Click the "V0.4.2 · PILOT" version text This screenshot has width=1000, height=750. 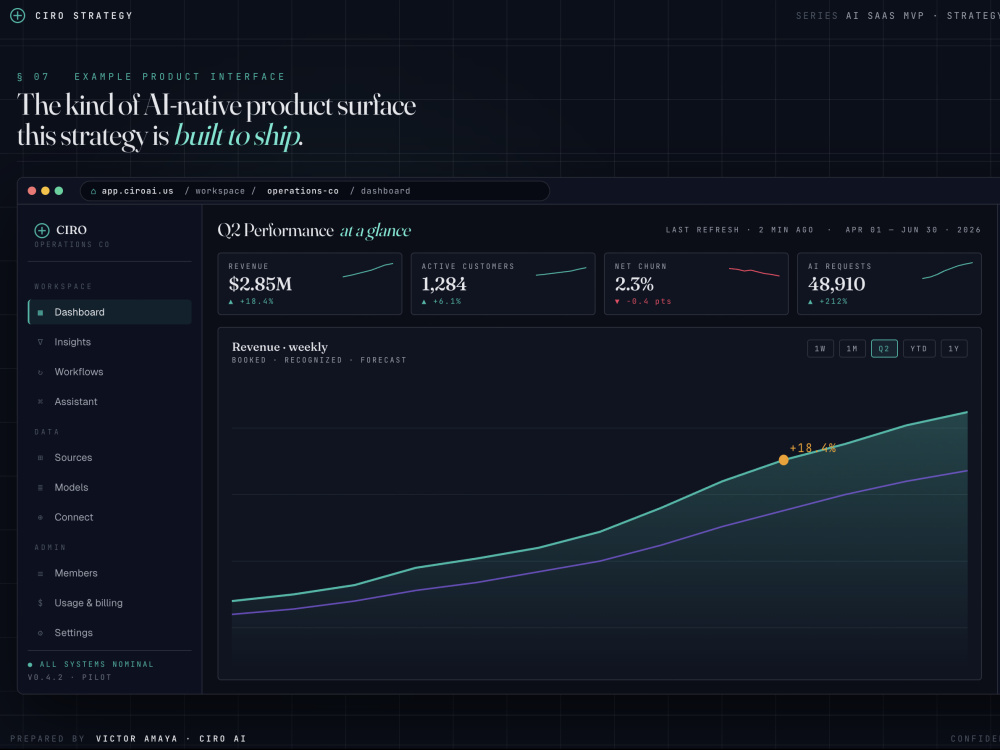tap(70, 678)
